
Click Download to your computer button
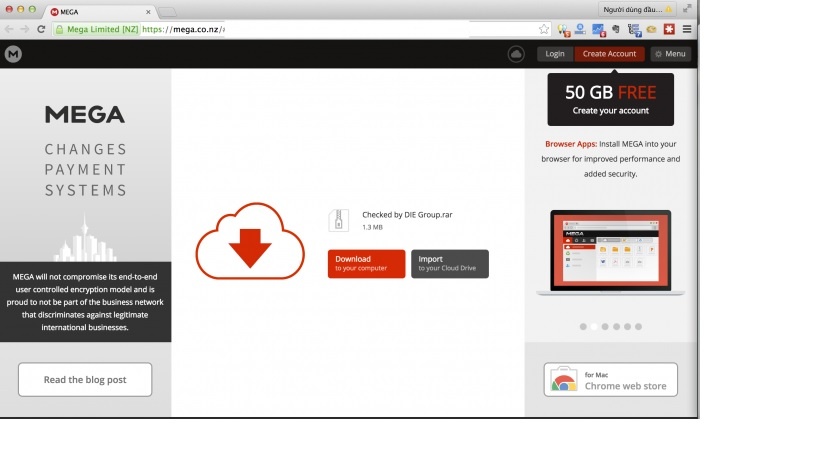(366, 264)
